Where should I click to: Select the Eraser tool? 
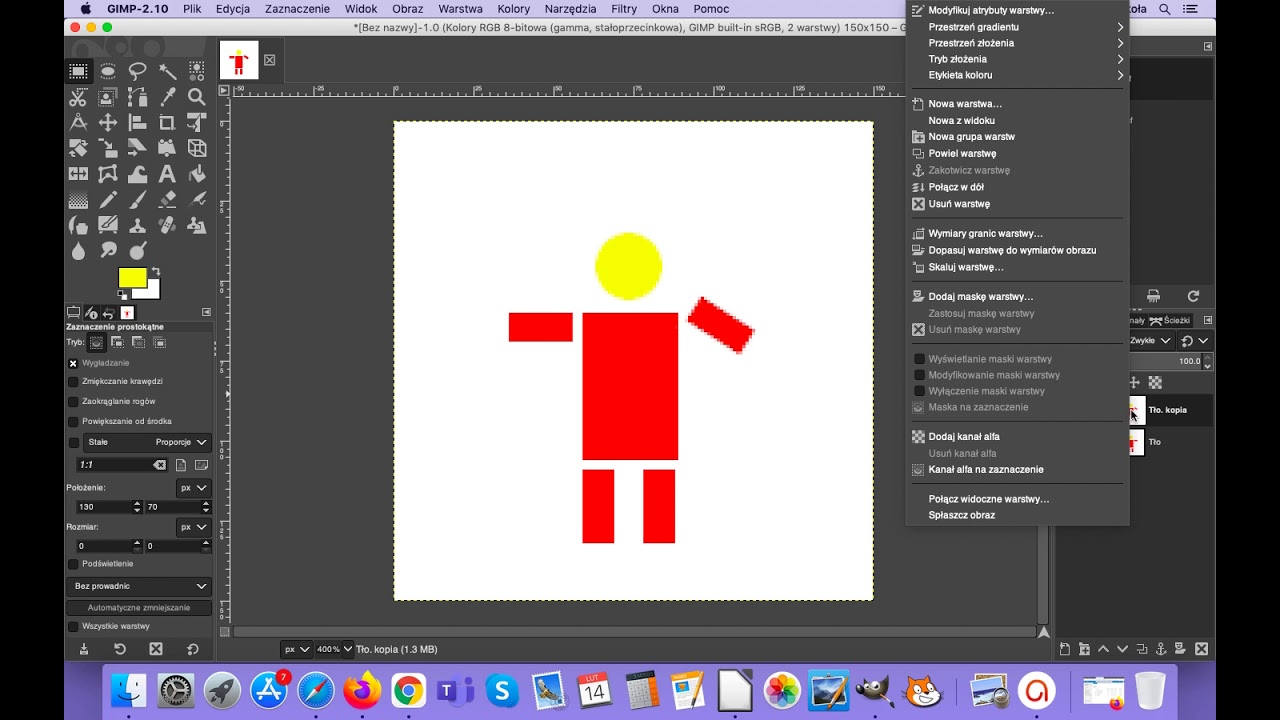tap(167, 200)
